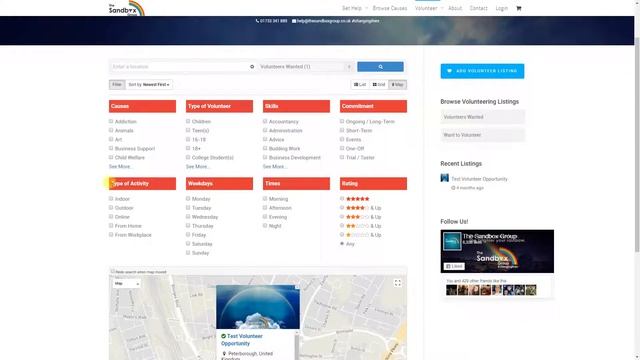Select the Any rating radio button
The width and height of the screenshot is (640, 360).
pyautogui.click(x=342, y=244)
